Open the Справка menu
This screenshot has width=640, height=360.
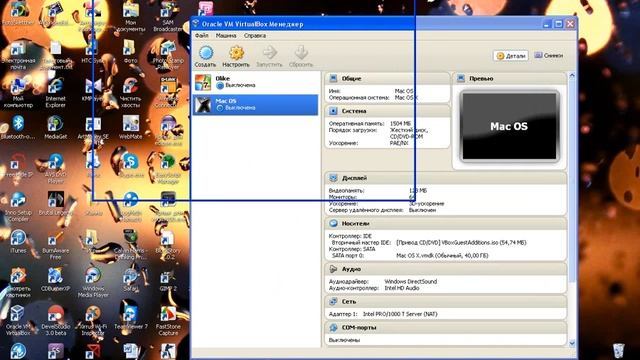click(255, 36)
